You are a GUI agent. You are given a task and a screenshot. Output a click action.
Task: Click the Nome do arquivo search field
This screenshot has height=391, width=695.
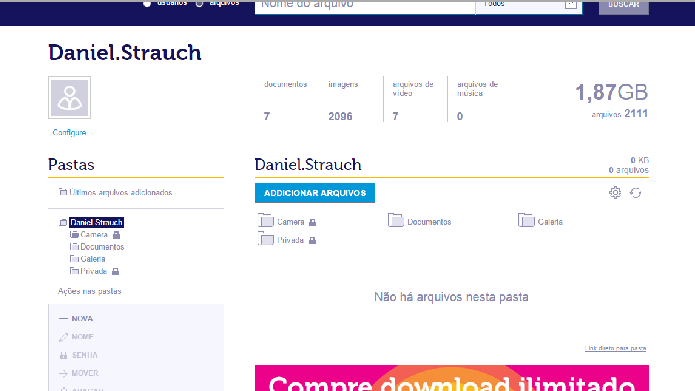(365, 6)
